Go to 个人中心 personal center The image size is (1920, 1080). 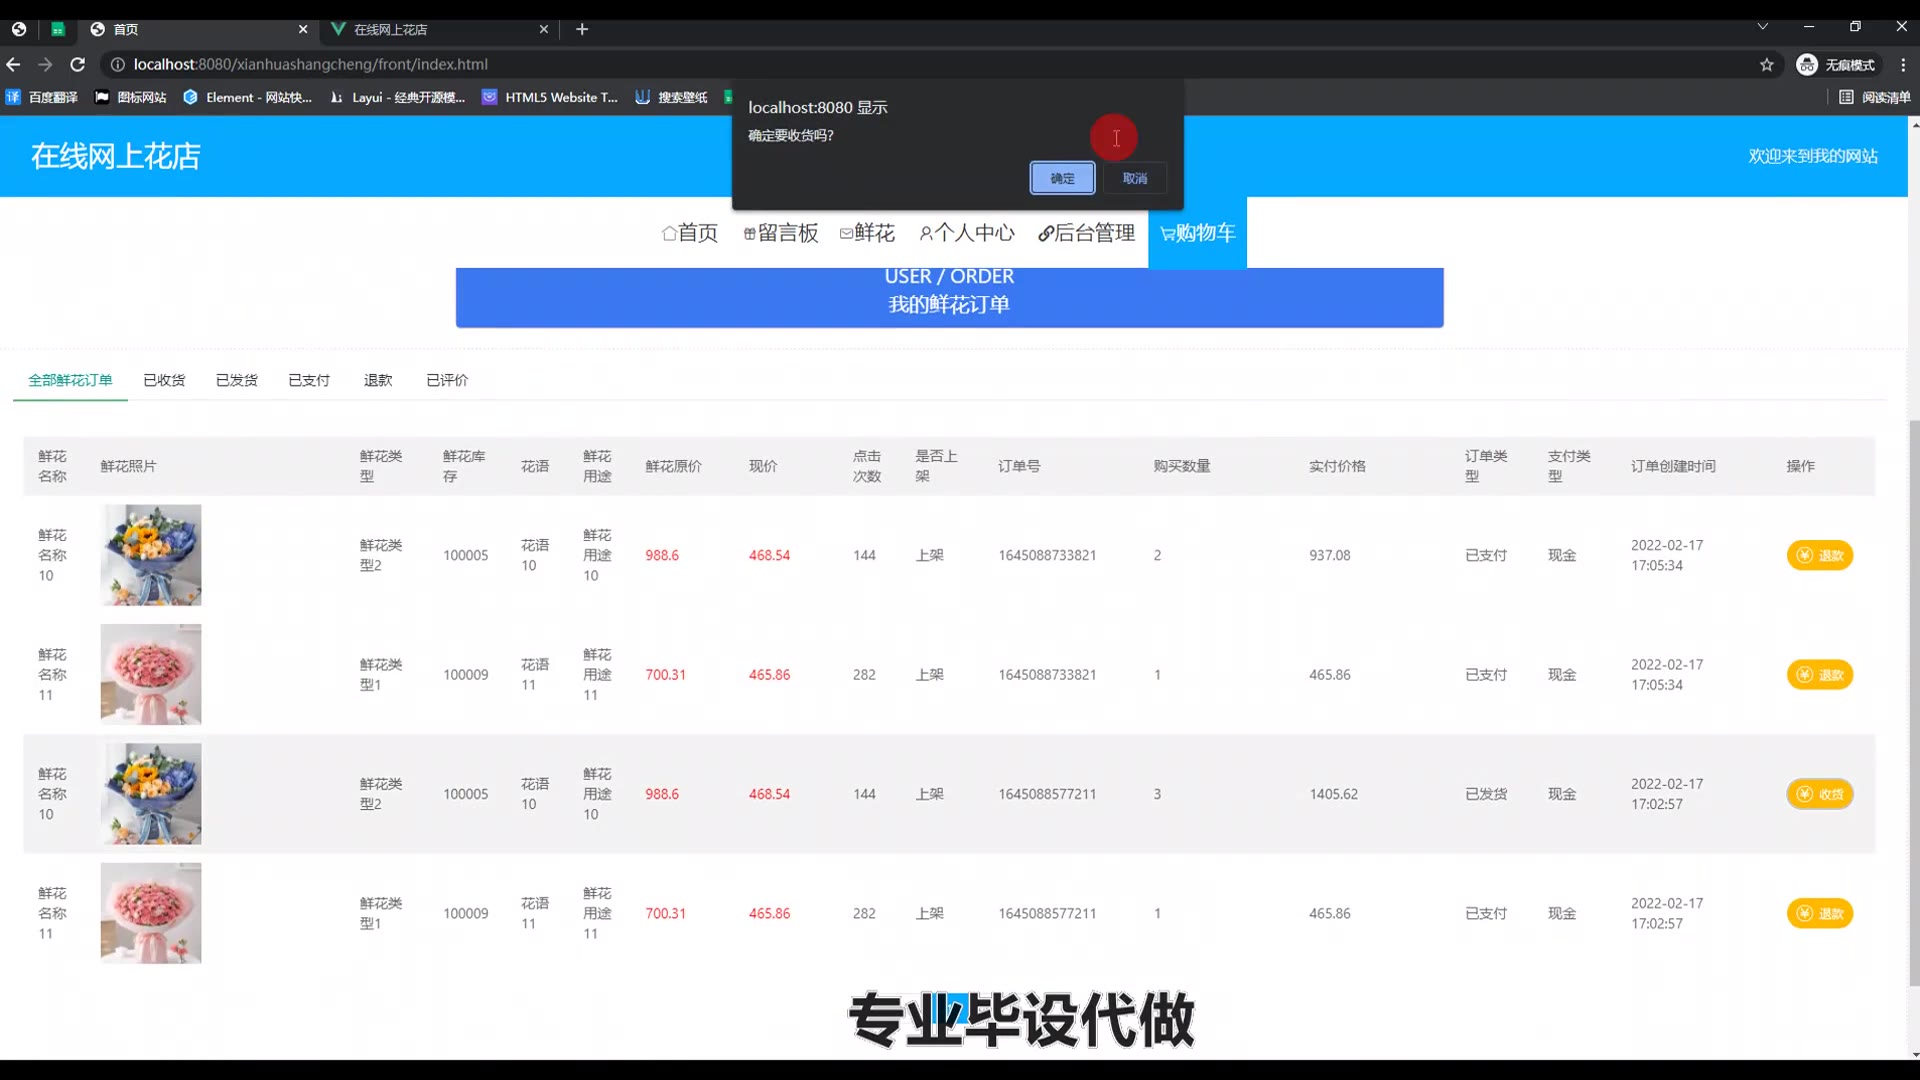pos(966,233)
